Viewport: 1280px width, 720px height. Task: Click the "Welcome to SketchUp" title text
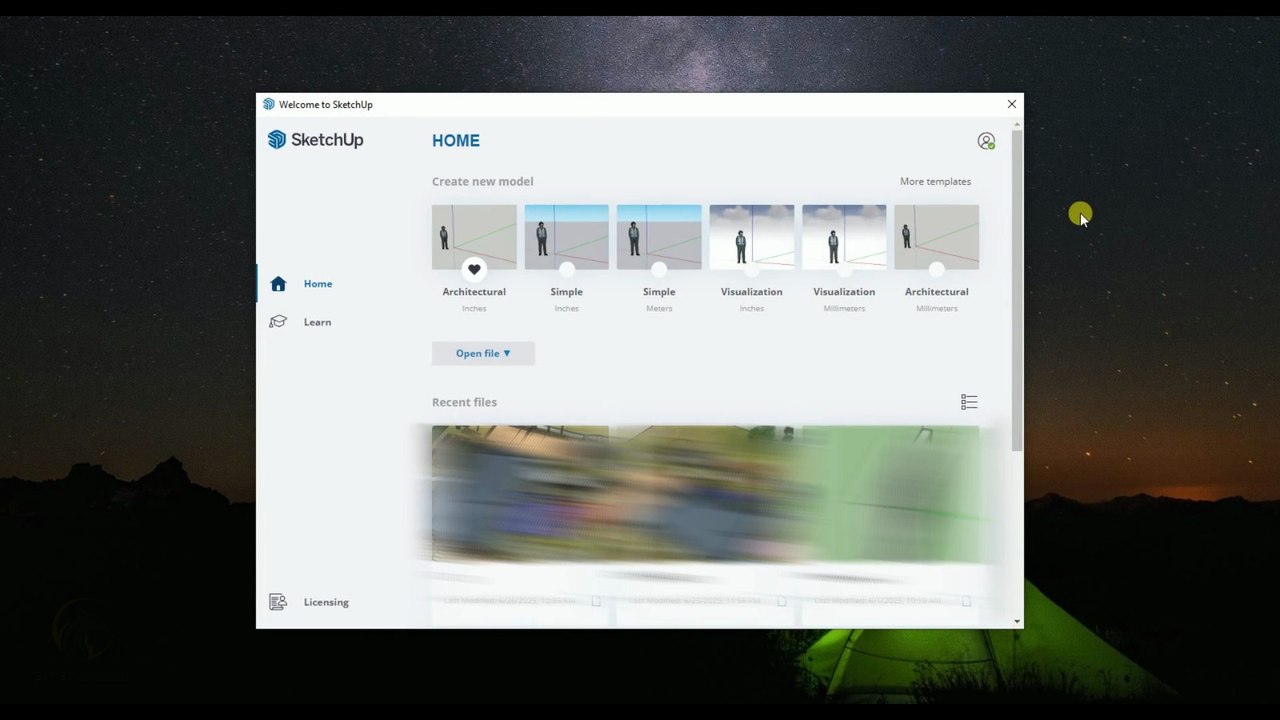point(326,104)
